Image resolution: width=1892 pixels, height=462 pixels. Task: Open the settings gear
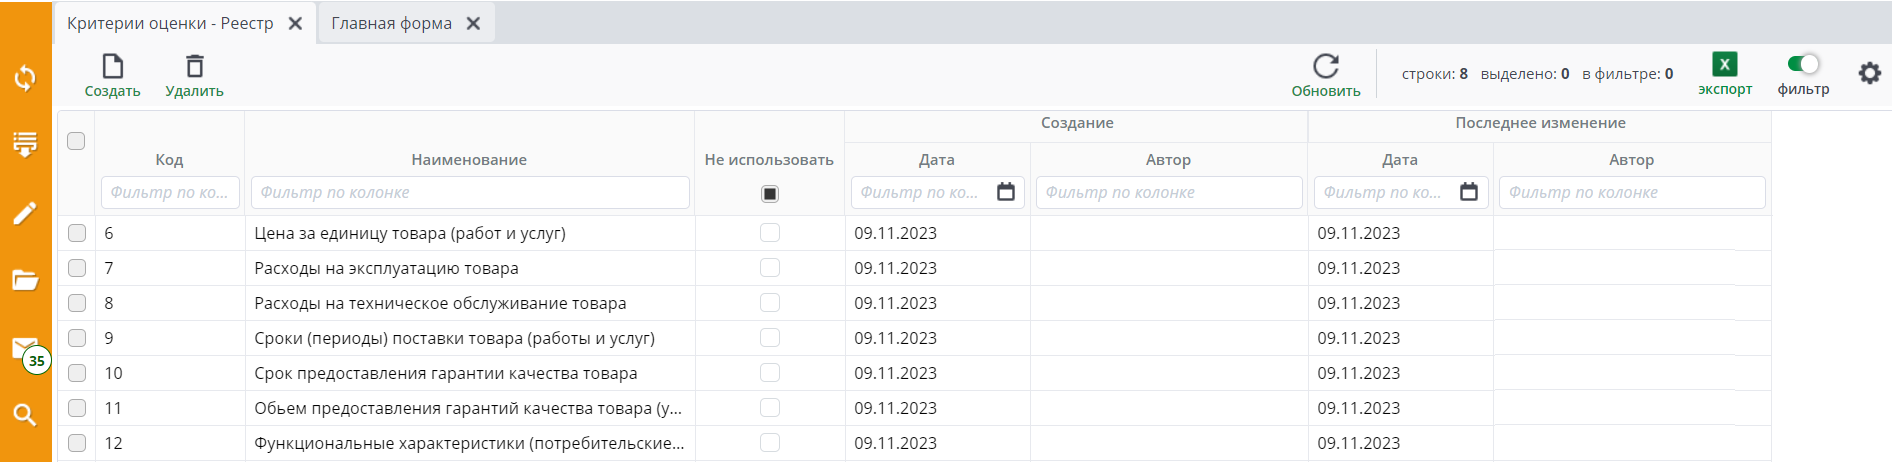pos(1869,73)
